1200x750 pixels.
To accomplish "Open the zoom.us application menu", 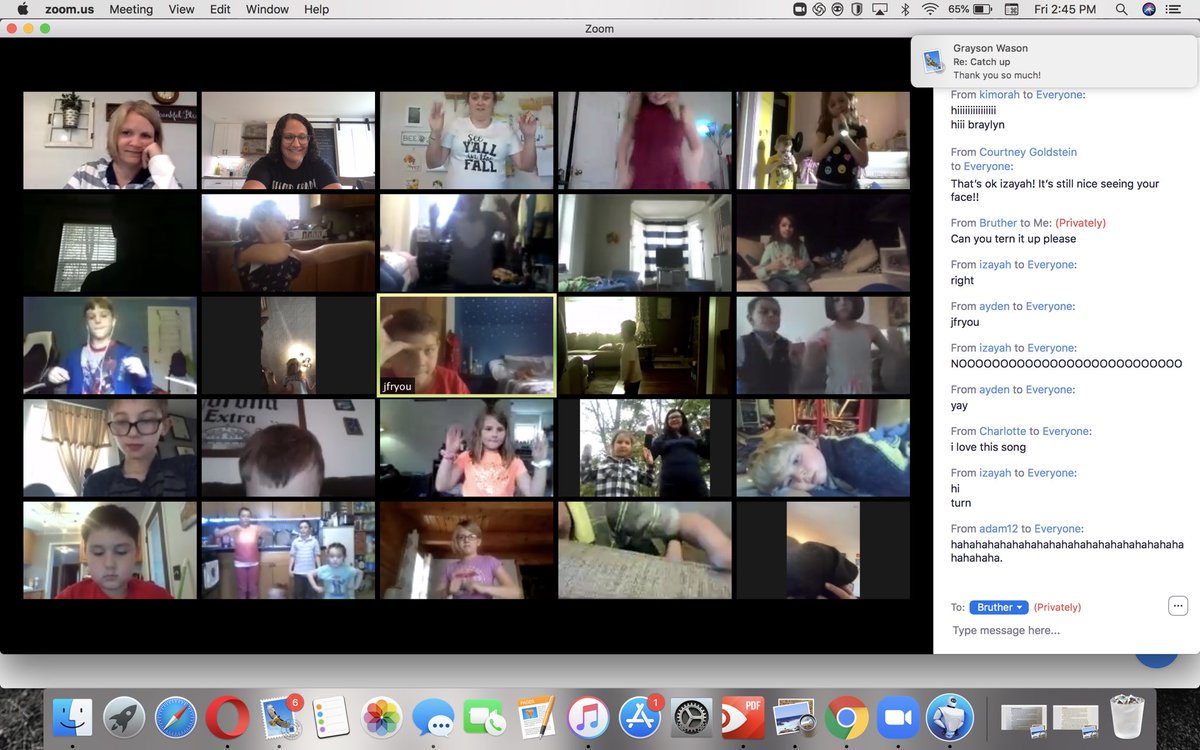I will (x=69, y=9).
